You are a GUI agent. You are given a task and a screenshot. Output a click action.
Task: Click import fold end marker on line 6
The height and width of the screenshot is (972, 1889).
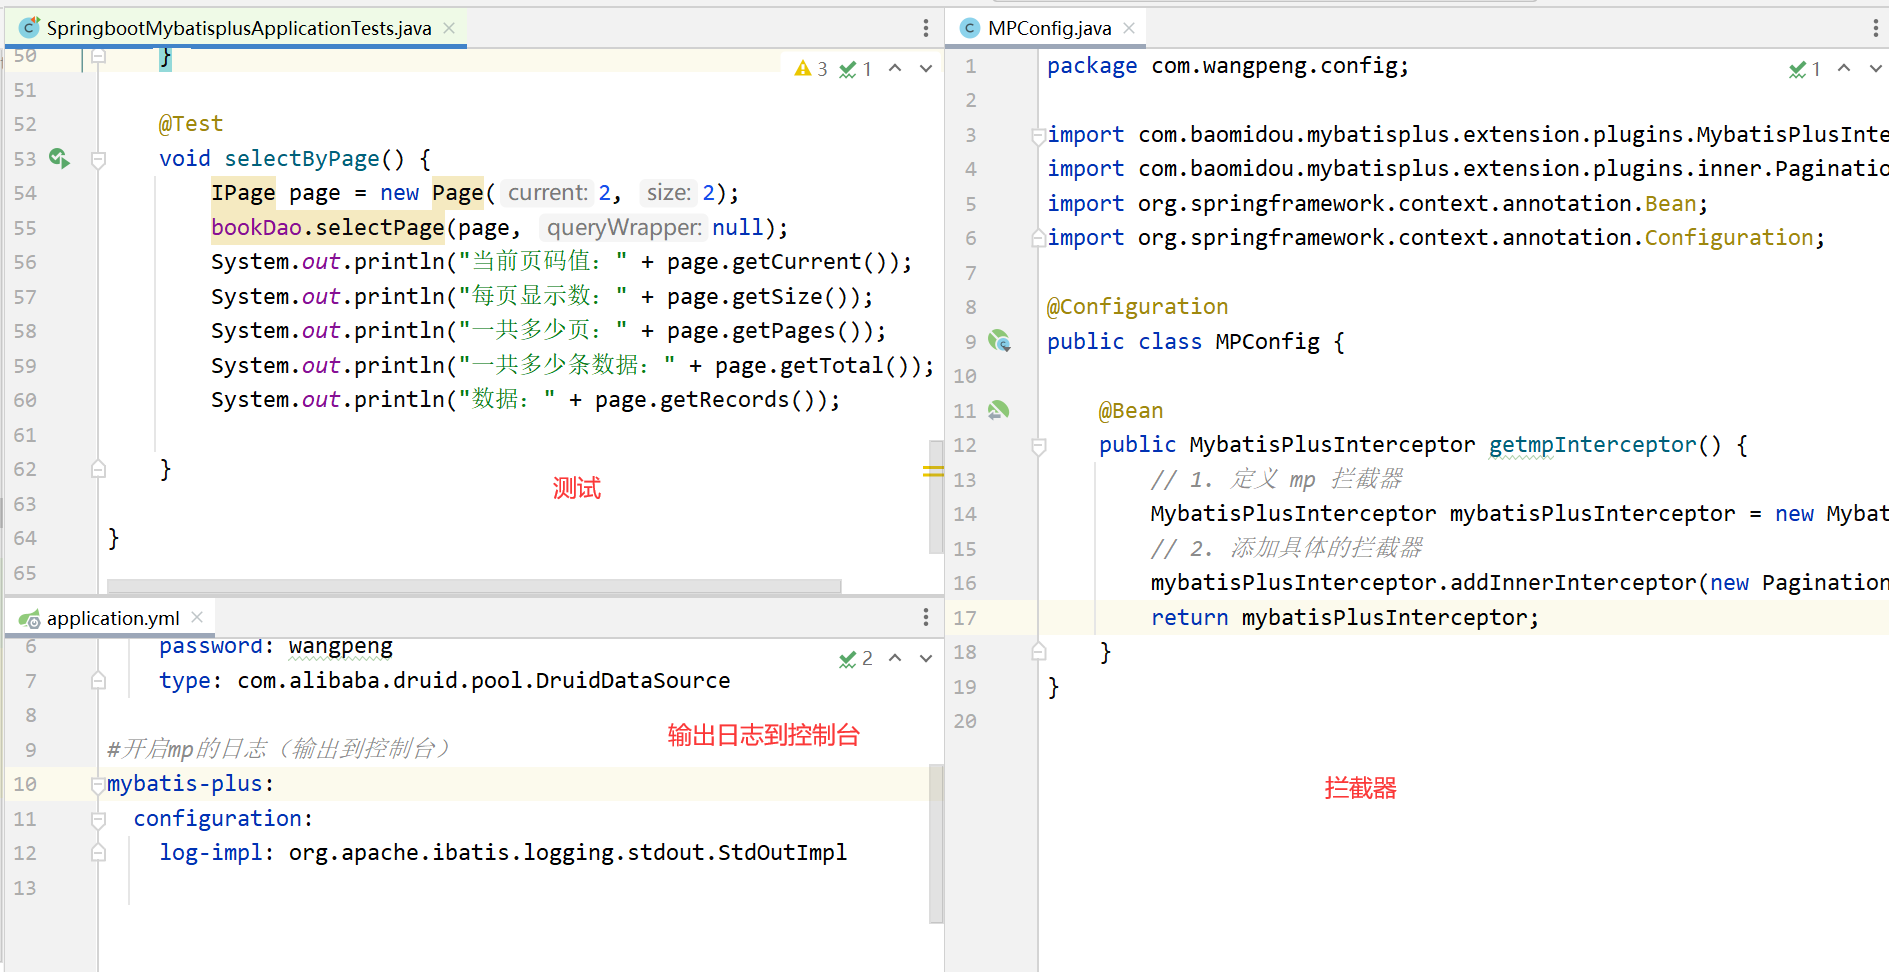[1039, 238]
